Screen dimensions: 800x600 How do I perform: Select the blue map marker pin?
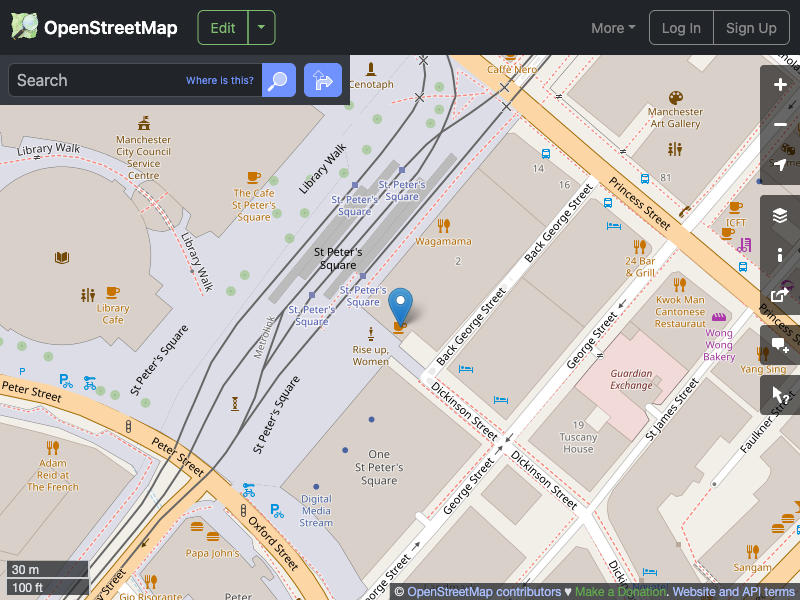(x=401, y=303)
